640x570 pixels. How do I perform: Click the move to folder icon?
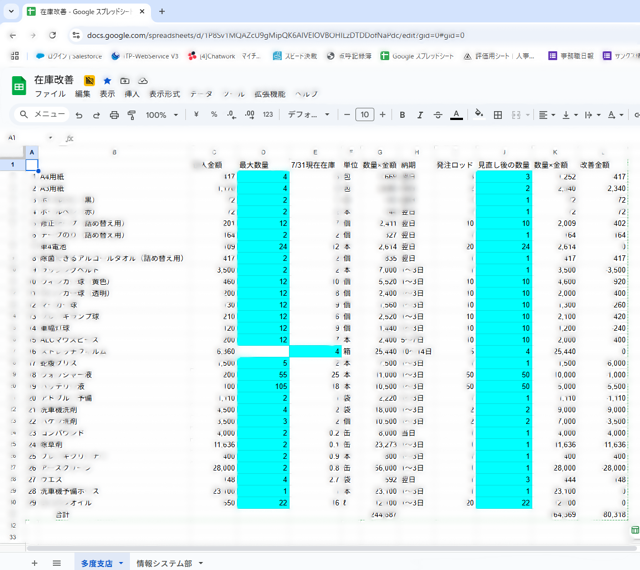125,81
